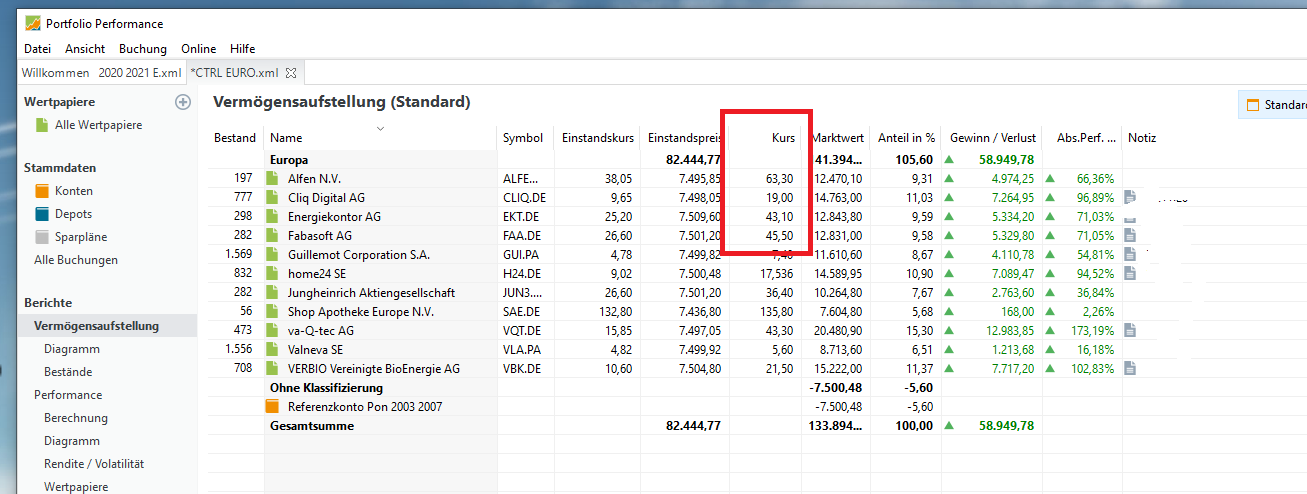Click the security icon for Shop Apotheke Europe

pos(272,311)
